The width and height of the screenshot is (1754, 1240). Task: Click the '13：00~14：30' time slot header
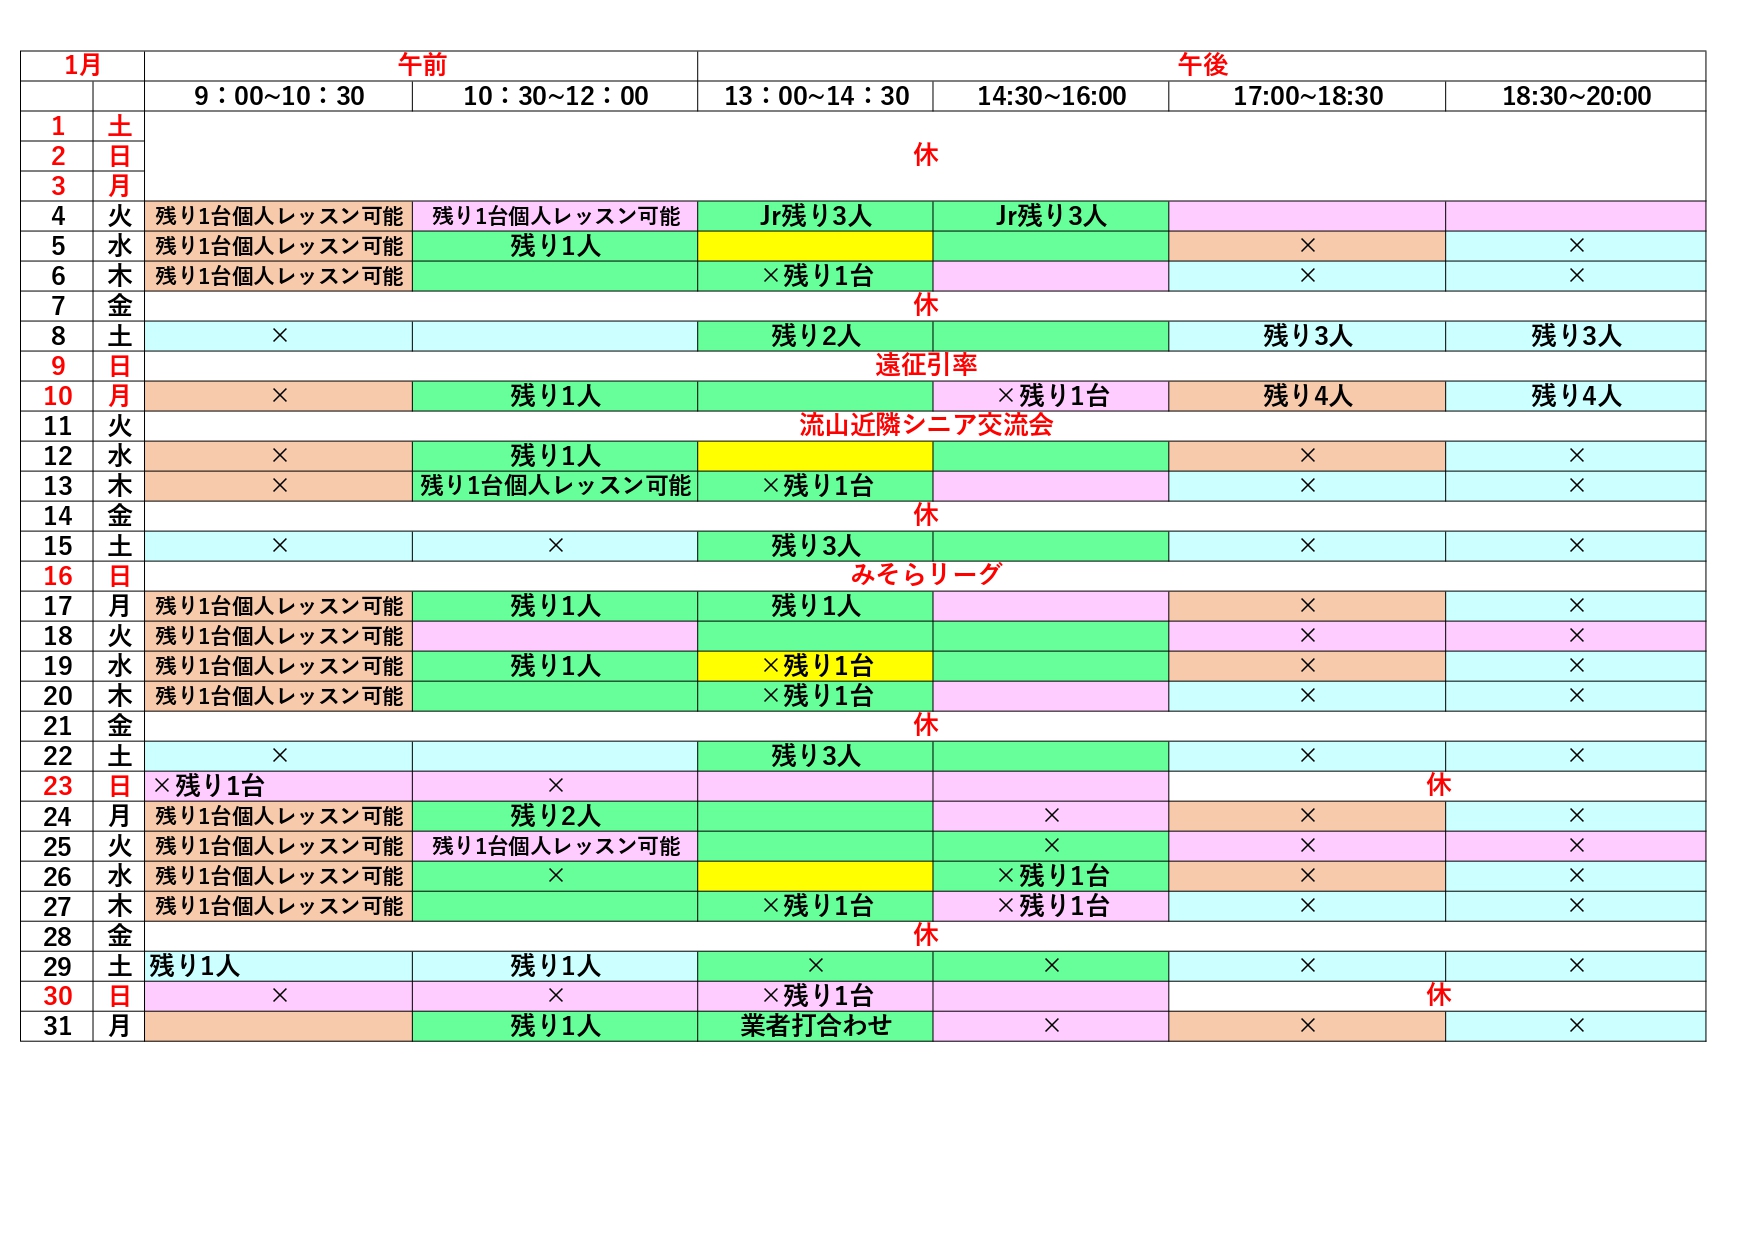tap(816, 96)
